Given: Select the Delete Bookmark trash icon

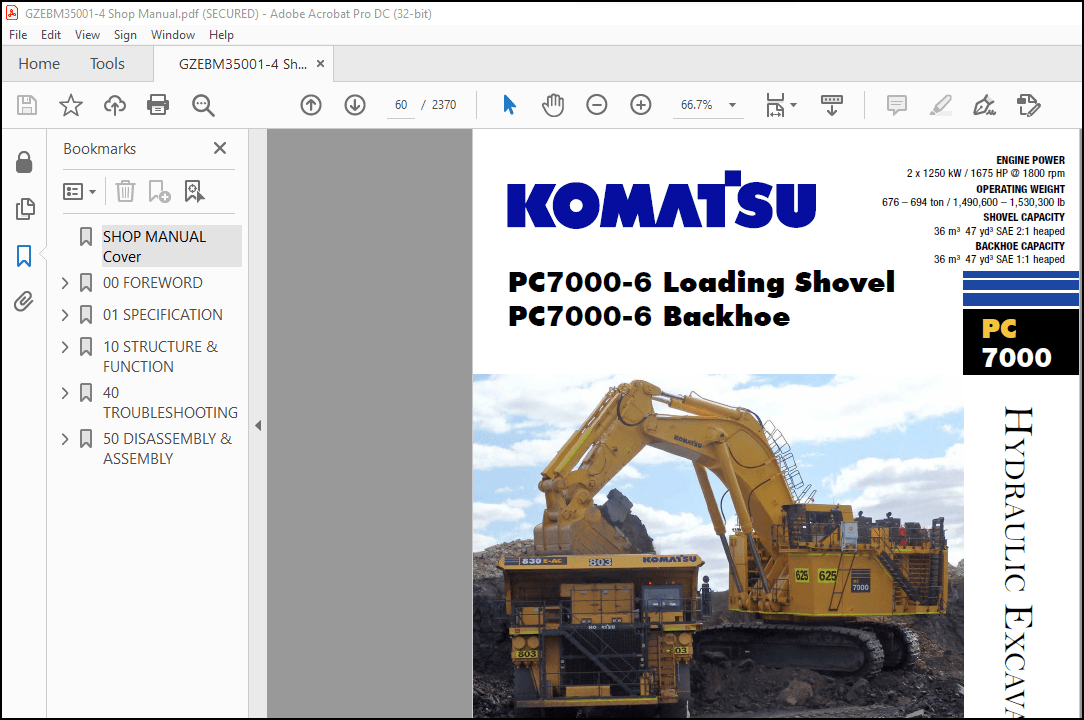Looking at the screenshot, I should [124, 191].
